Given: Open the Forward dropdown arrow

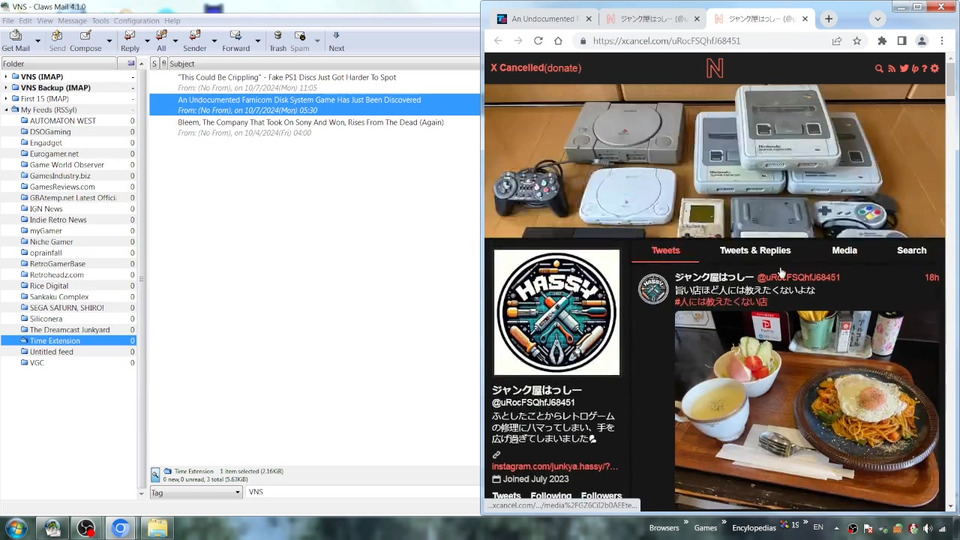Looking at the screenshot, I should click(x=258, y=41).
